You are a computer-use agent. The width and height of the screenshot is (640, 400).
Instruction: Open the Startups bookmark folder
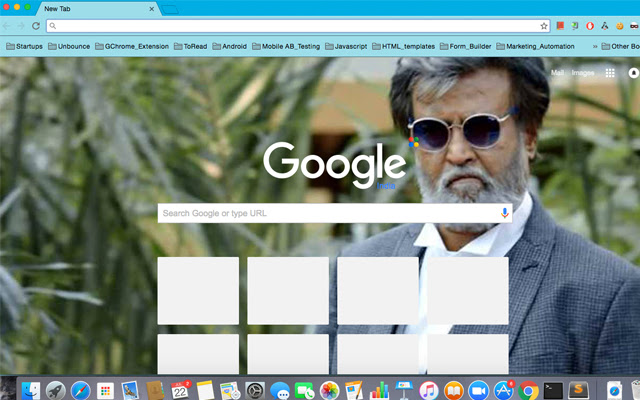pyautogui.click(x=24, y=47)
